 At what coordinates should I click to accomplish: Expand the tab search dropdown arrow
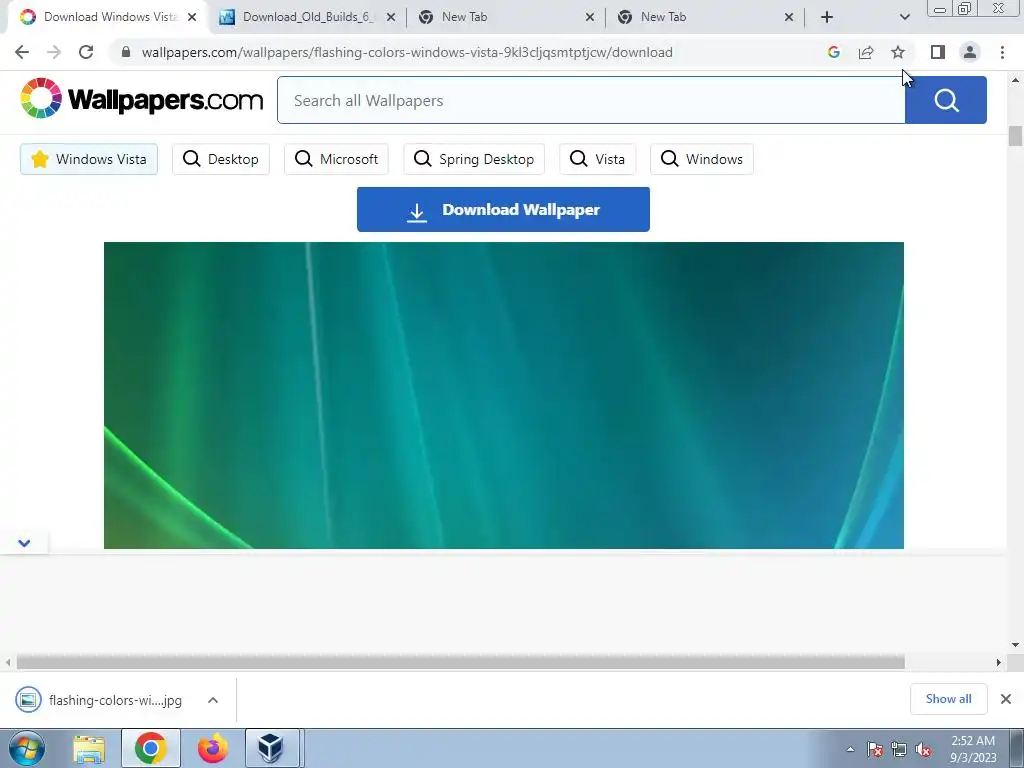point(904,17)
